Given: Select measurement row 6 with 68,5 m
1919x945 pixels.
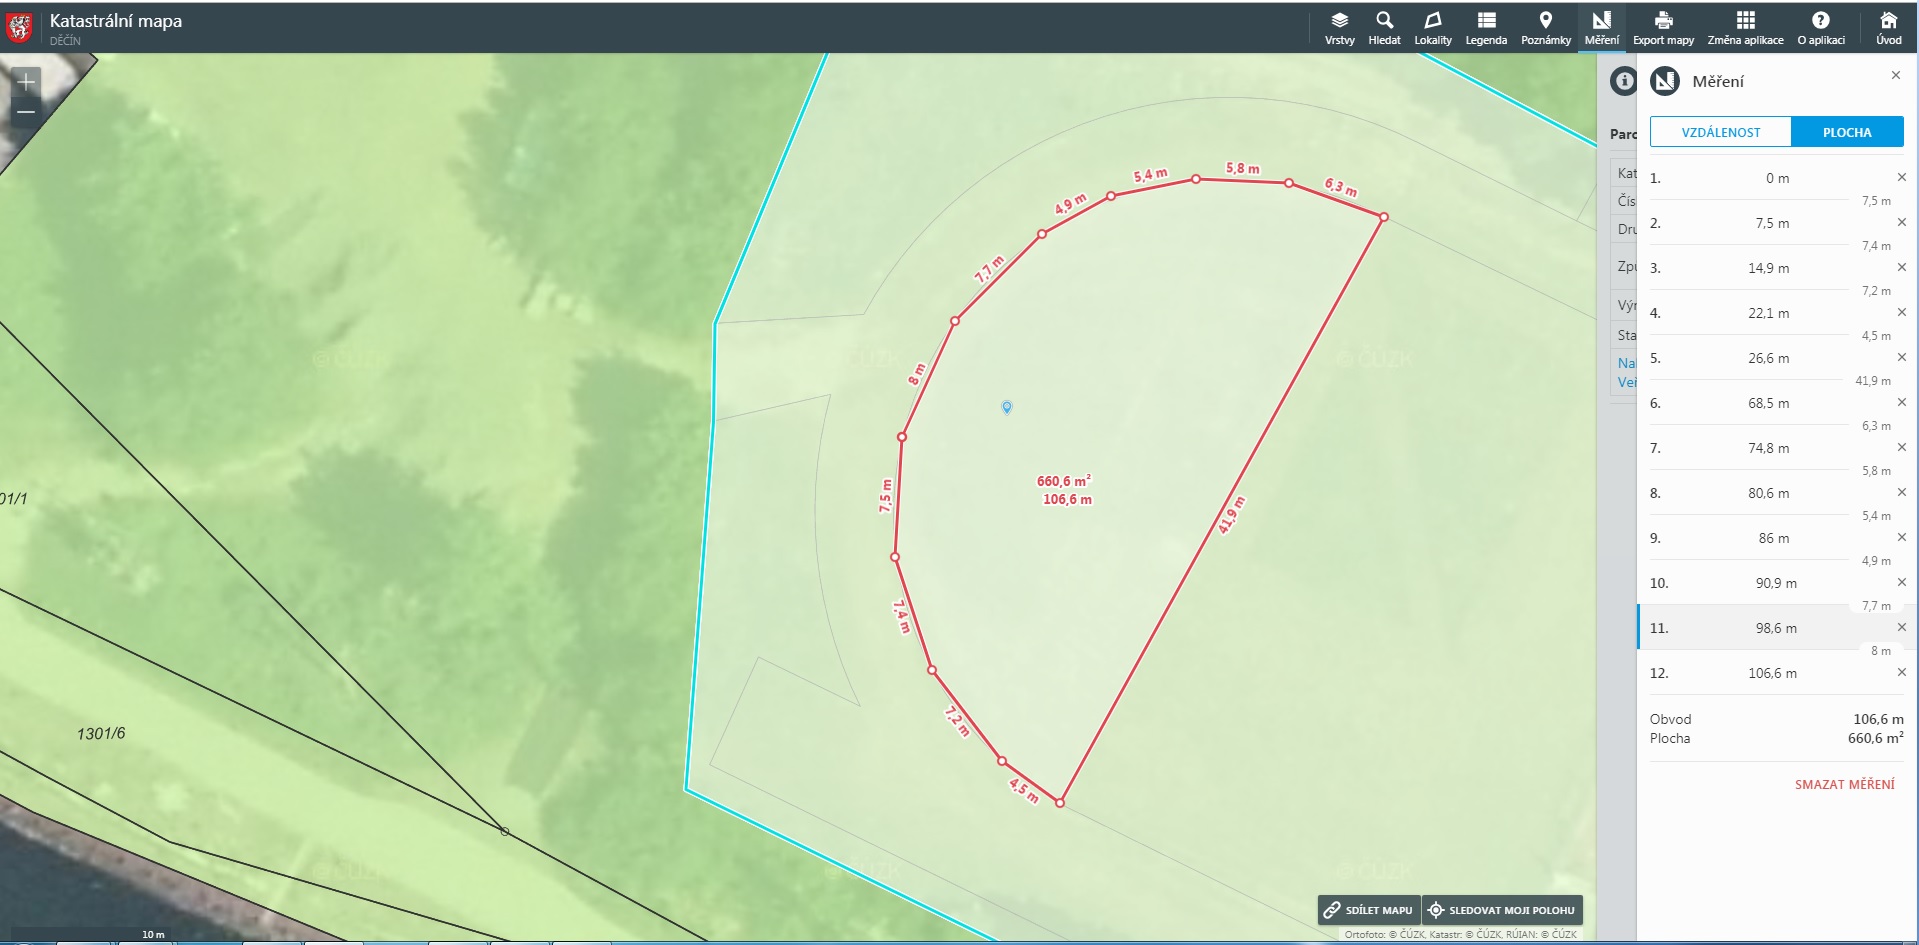Looking at the screenshot, I should [1768, 403].
